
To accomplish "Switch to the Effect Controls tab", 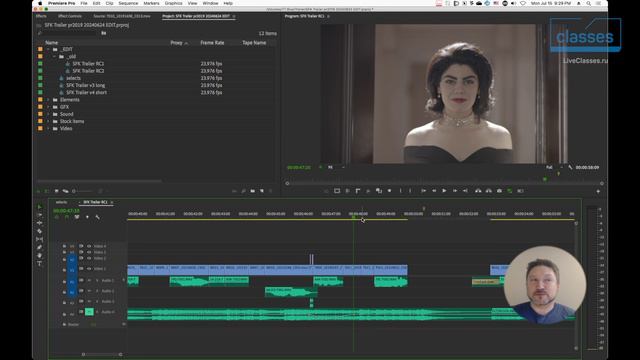I will point(70,16).
